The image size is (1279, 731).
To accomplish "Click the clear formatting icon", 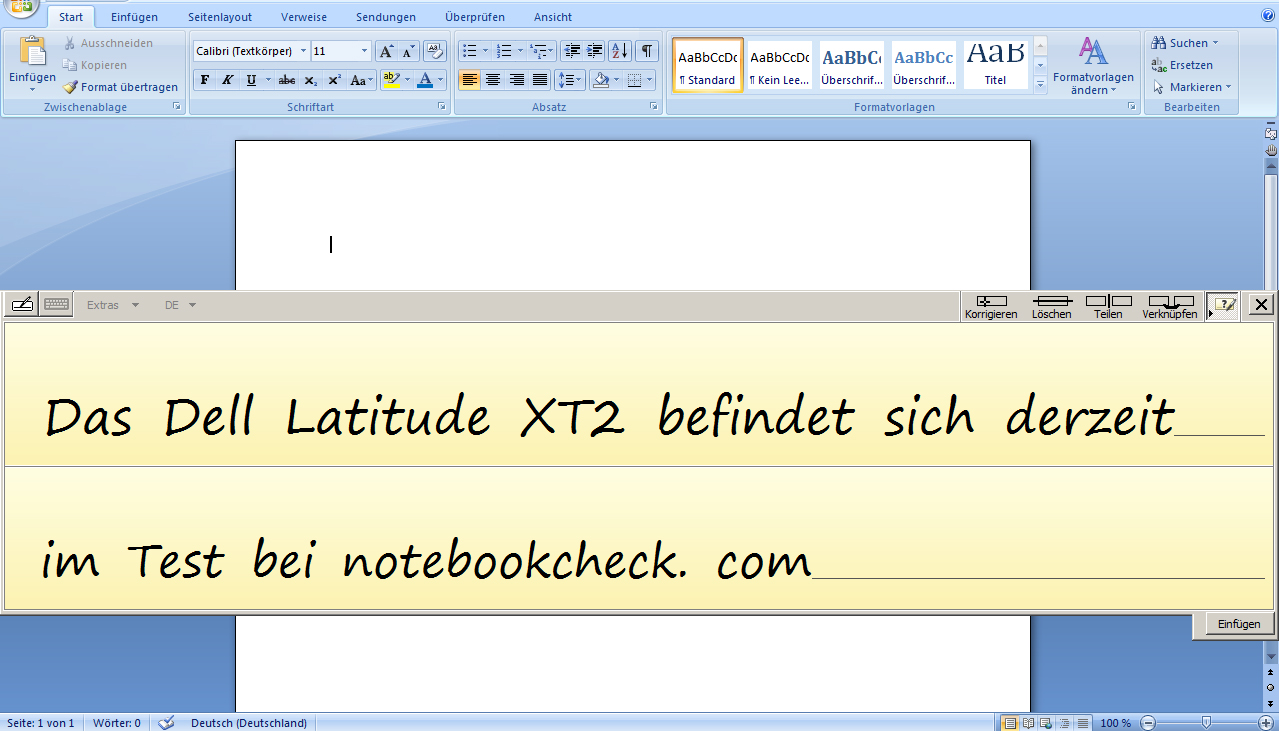I will click(434, 51).
